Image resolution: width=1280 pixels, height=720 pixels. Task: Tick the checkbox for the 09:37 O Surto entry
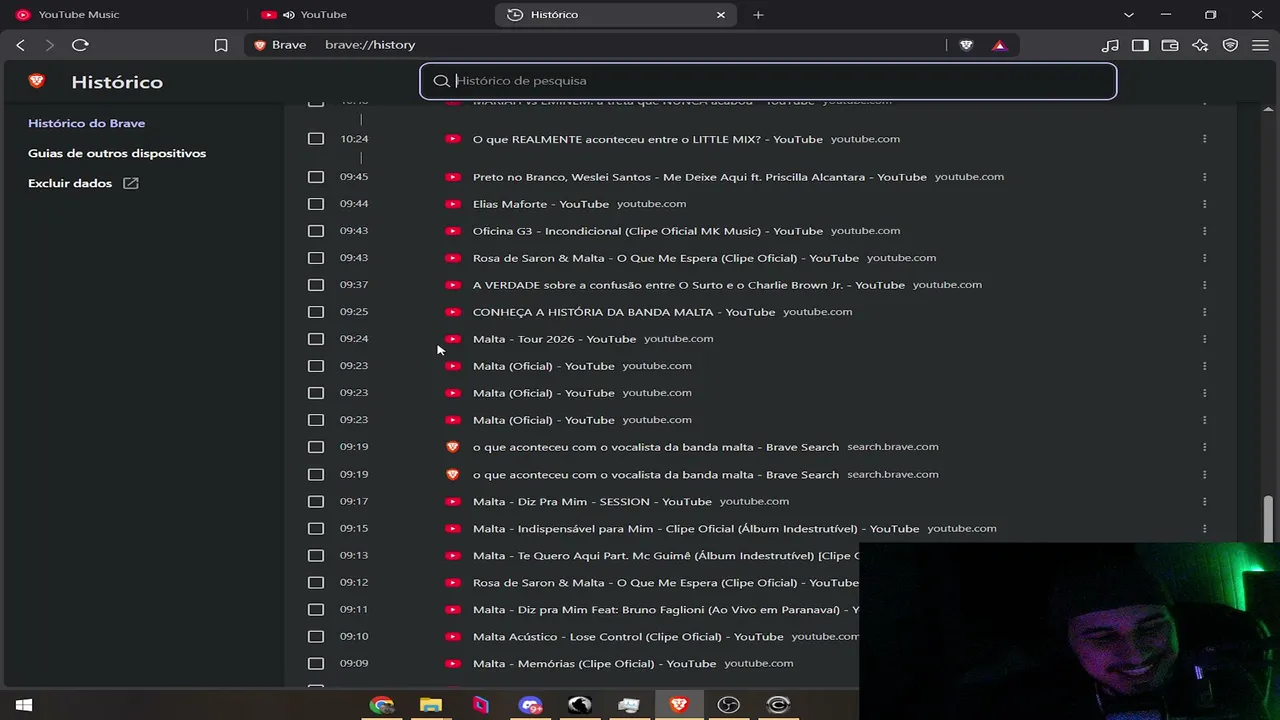coord(316,285)
